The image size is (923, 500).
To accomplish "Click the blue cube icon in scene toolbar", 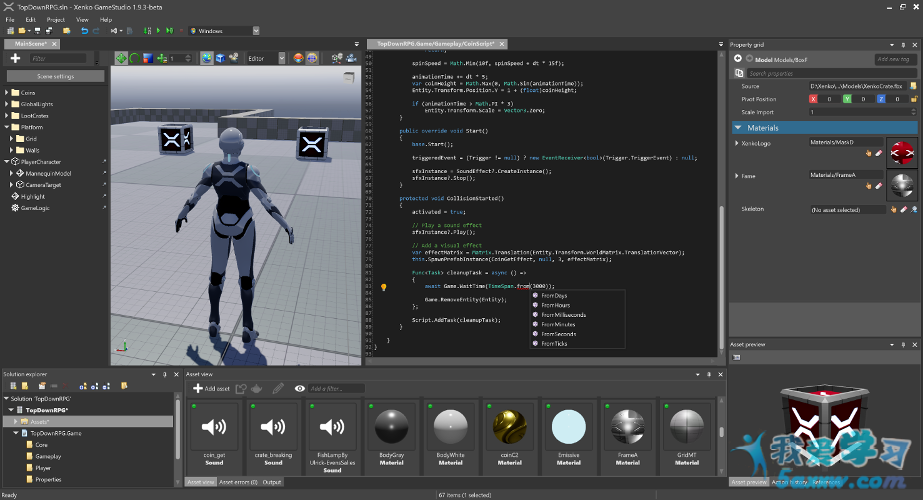I will [221, 58].
